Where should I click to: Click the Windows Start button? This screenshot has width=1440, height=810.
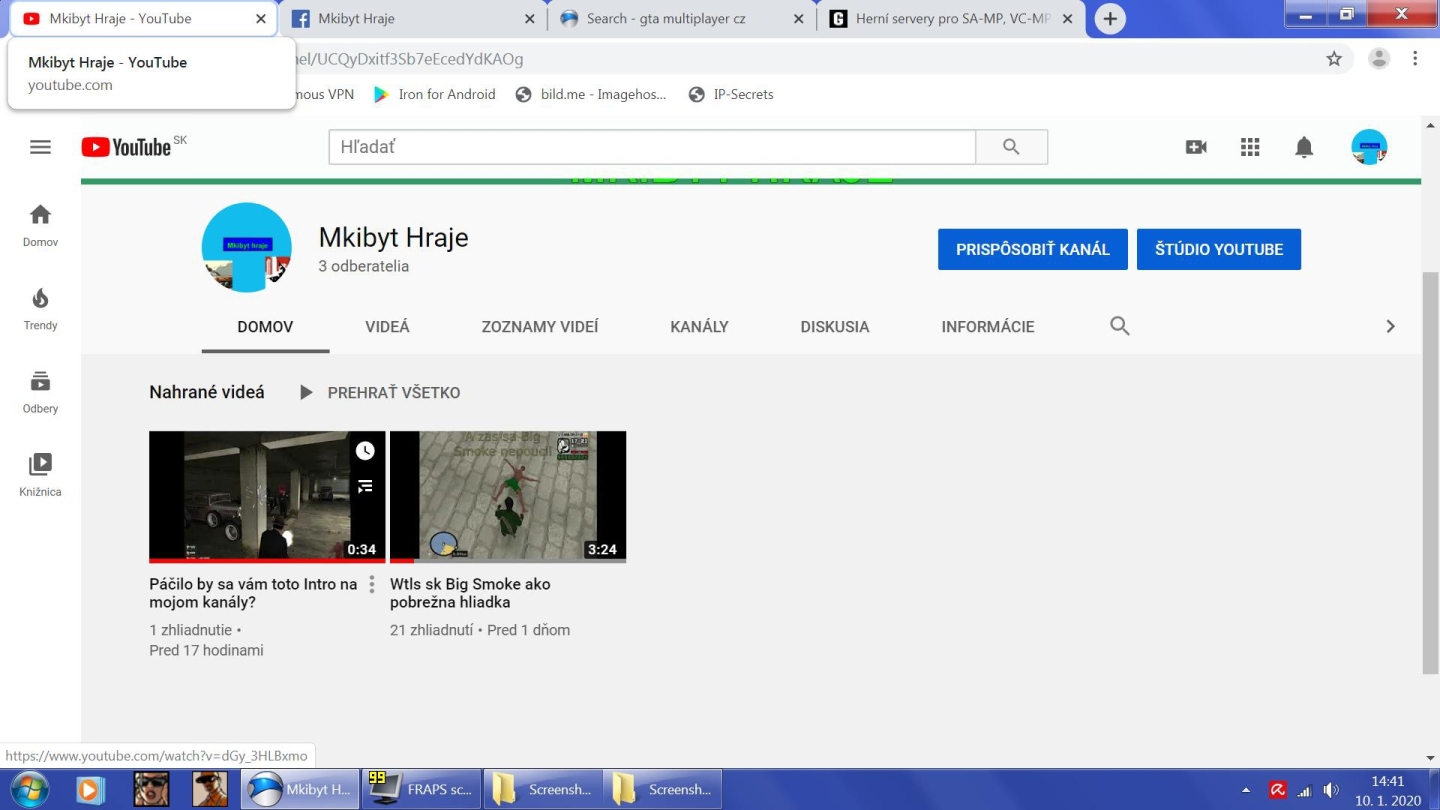(x=28, y=789)
